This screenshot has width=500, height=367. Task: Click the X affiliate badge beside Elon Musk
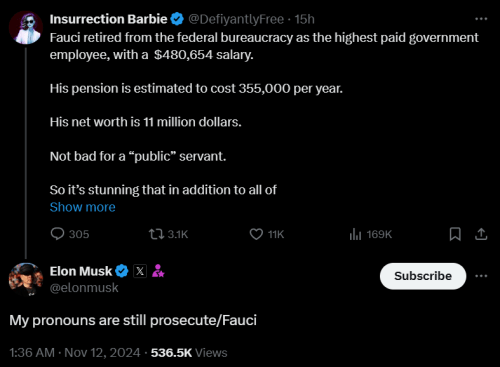(140, 271)
